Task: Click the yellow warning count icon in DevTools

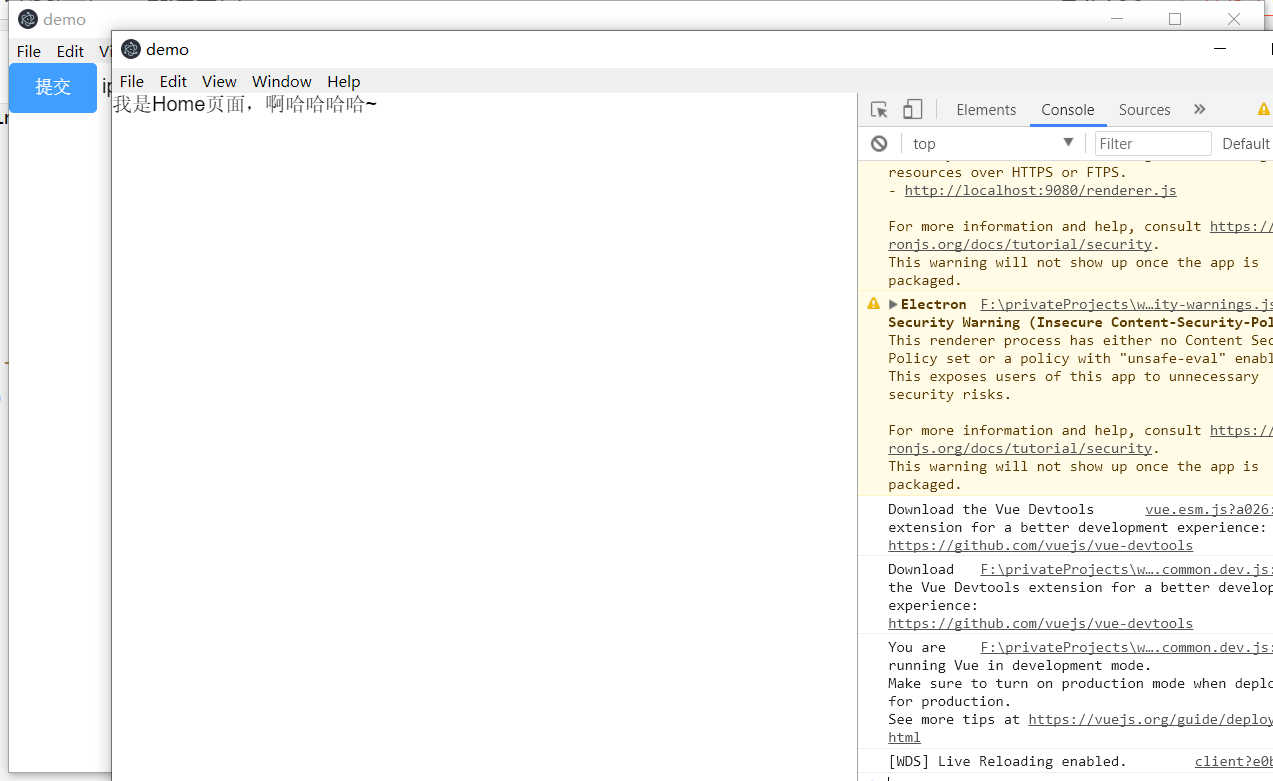Action: tap(1264, 110)
